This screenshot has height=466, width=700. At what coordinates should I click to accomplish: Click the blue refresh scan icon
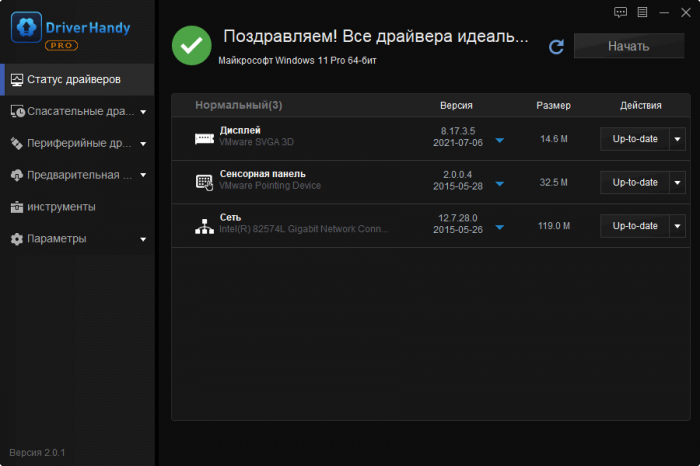click(556, 47)
